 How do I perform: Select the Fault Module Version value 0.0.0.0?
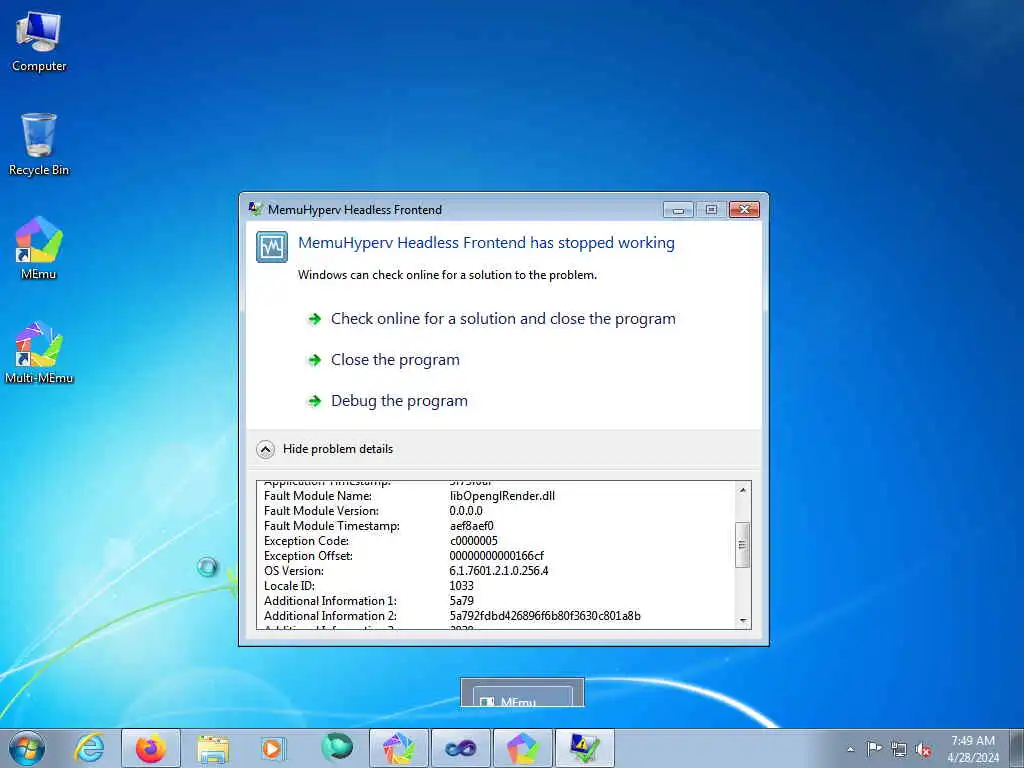pos(466,511)
